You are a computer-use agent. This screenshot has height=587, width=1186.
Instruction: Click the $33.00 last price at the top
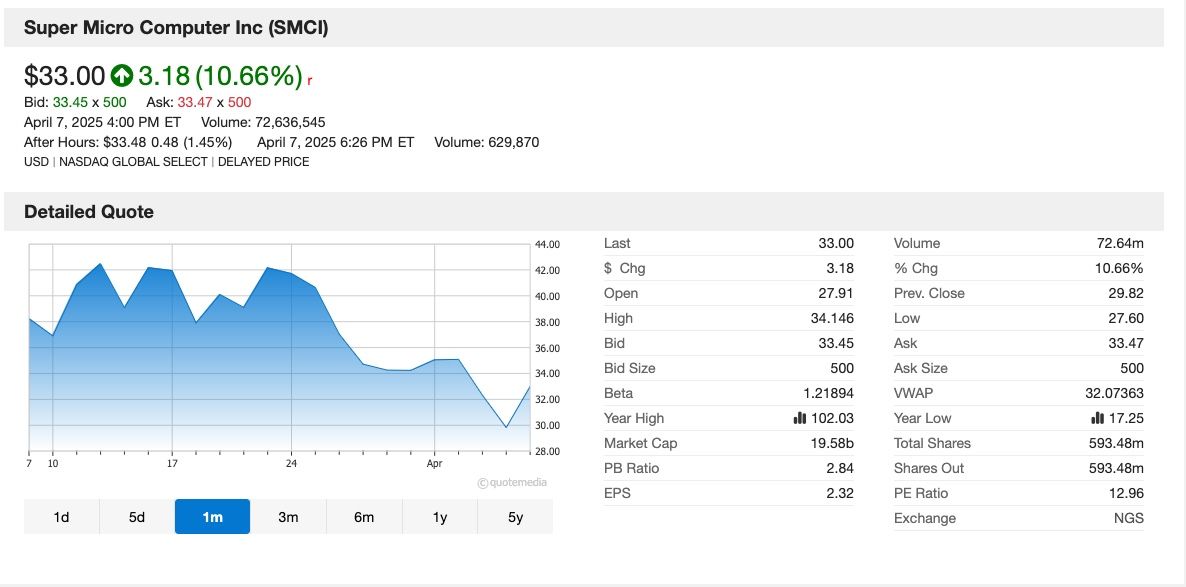(64, 76)
